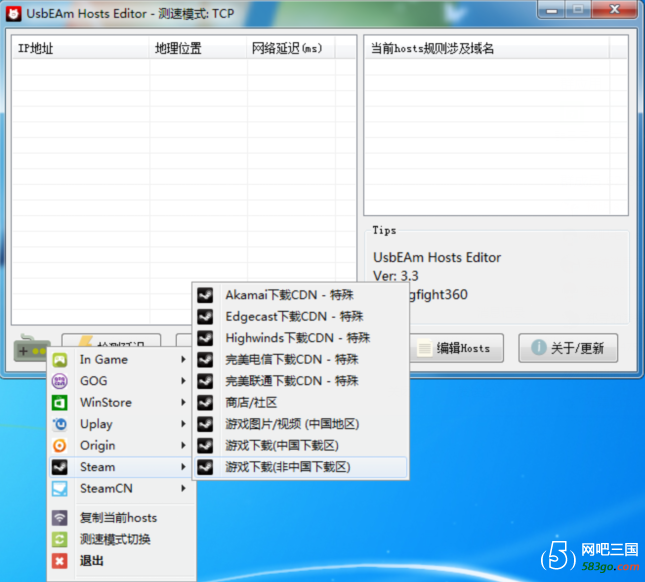Expand the In Game submenu arrow
This screenshot has width=645, height=582.
point(183,359)
